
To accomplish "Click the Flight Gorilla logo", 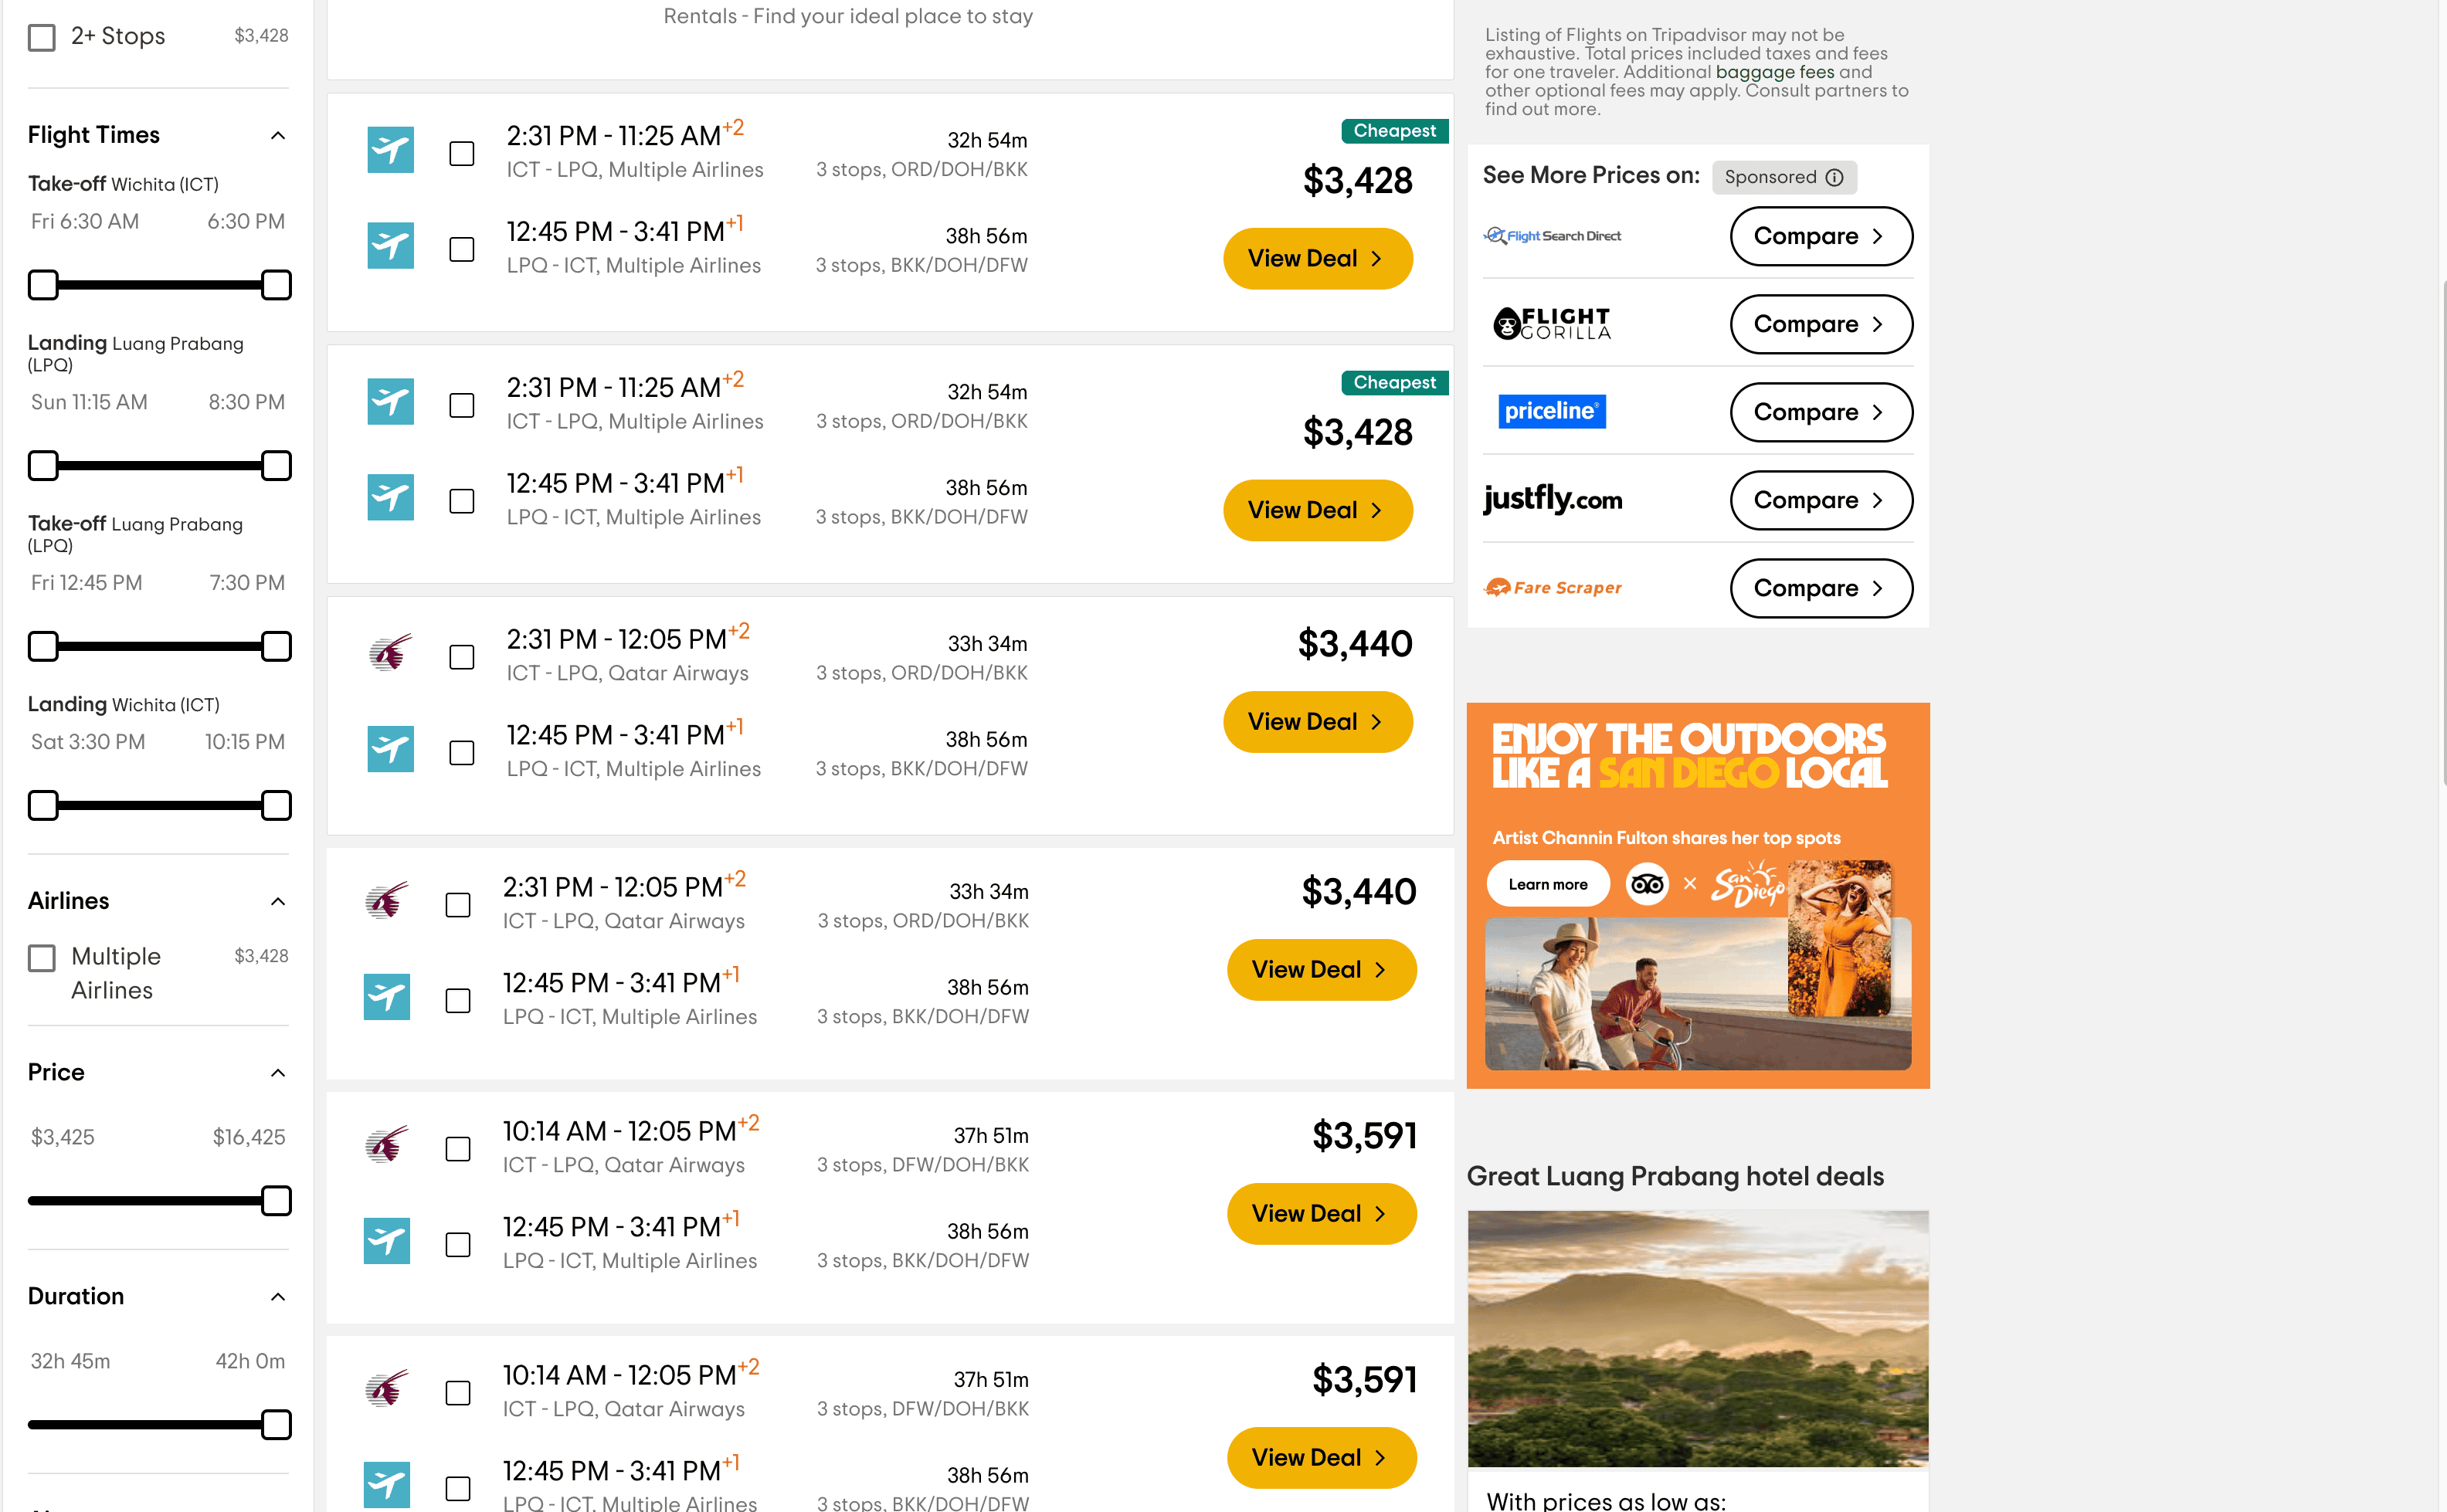I will point(1552,324).
